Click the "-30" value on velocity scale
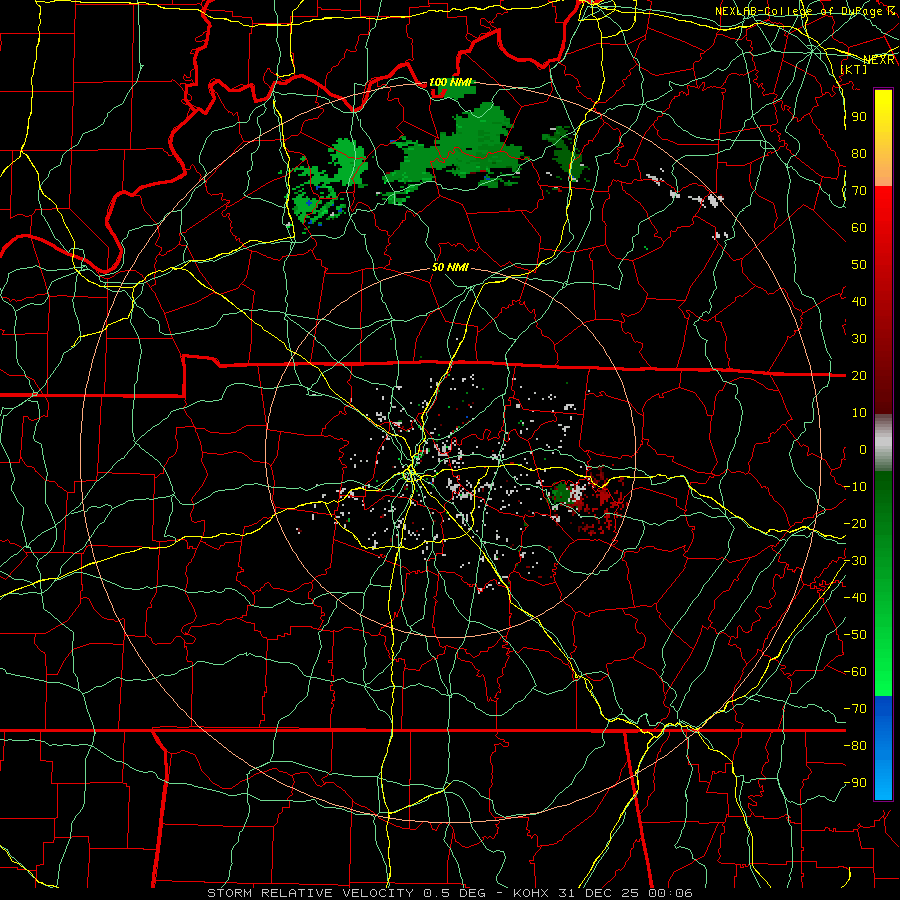The width and height of the screenshot is (900, 900). point(855,561)
